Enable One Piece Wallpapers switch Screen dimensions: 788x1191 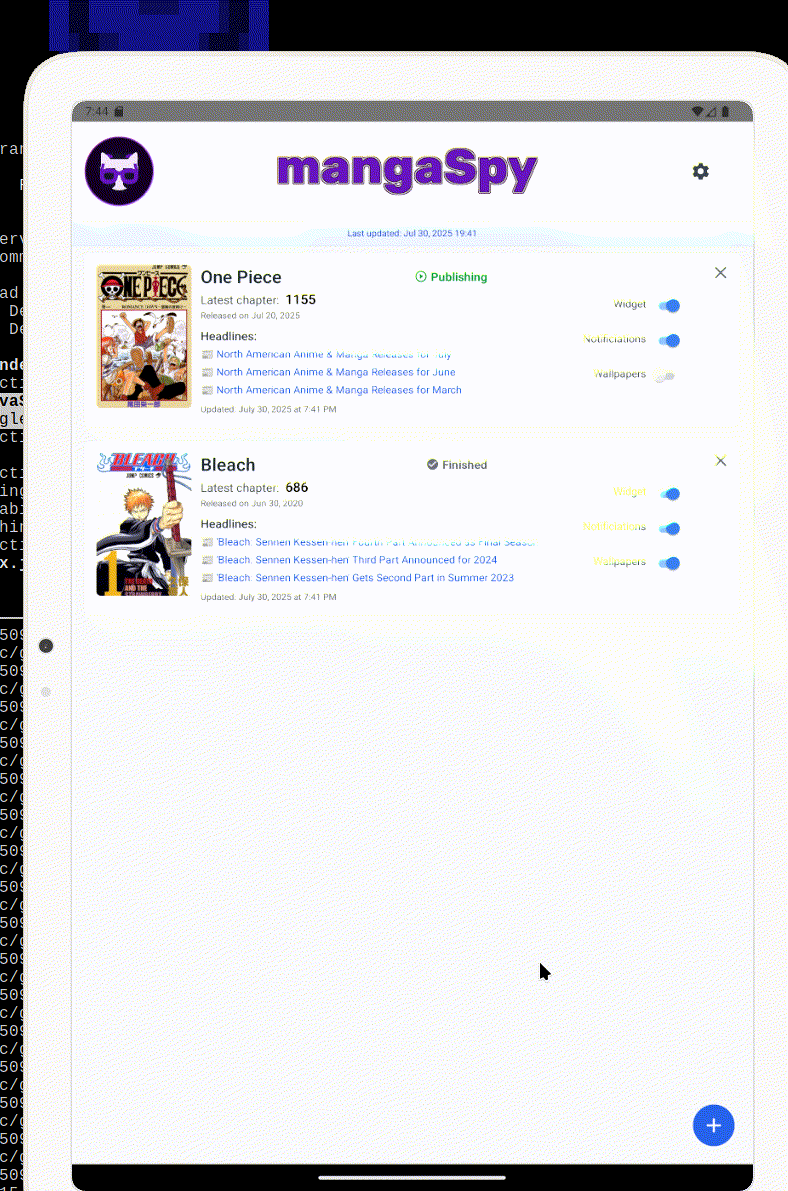pyautogui.click(x=665, y=376)
